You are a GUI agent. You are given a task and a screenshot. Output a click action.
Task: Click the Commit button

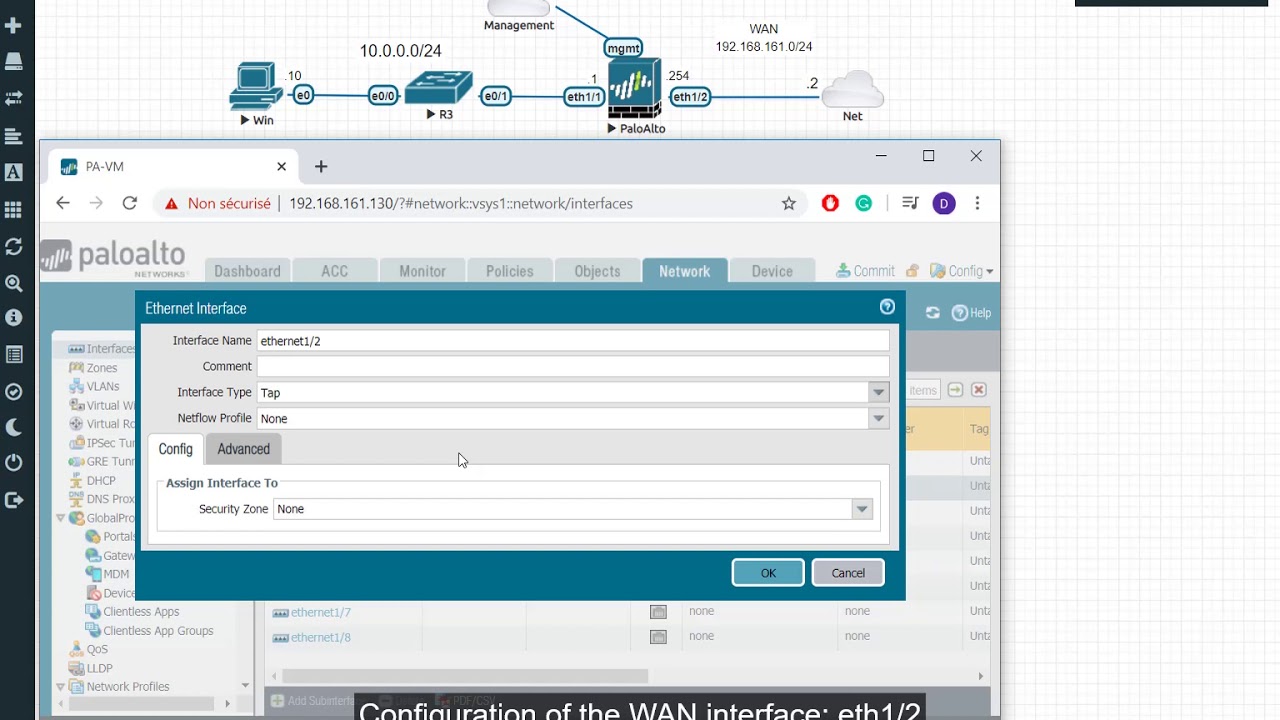click(866, 271)
